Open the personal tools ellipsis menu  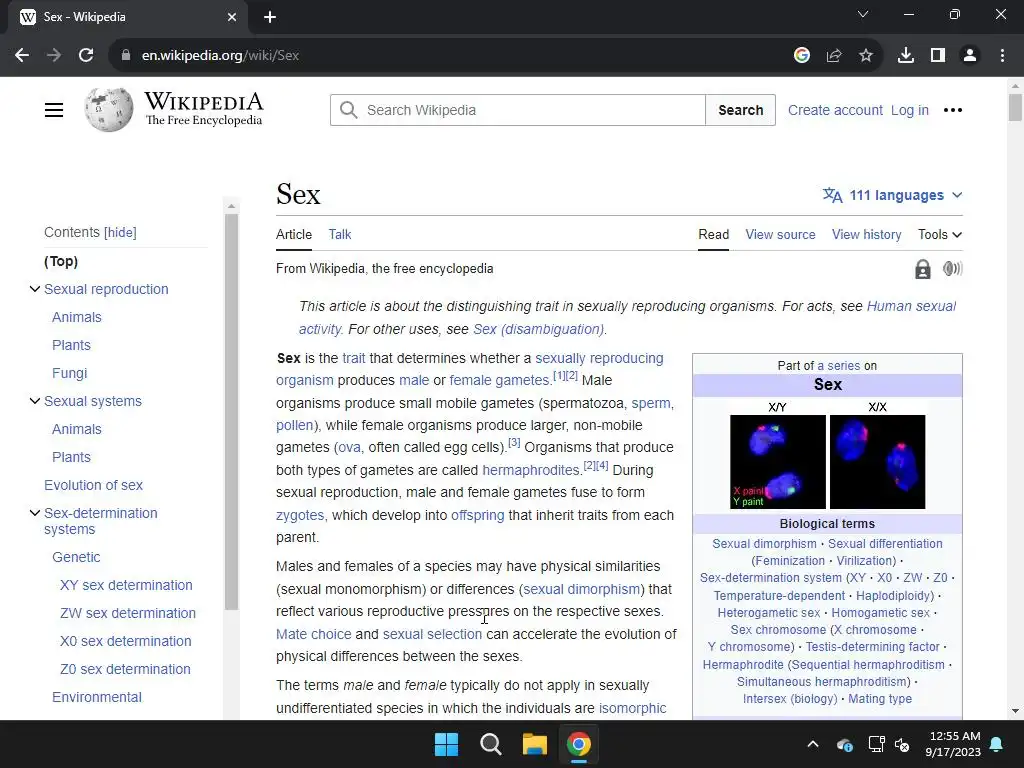click(953, 110)
